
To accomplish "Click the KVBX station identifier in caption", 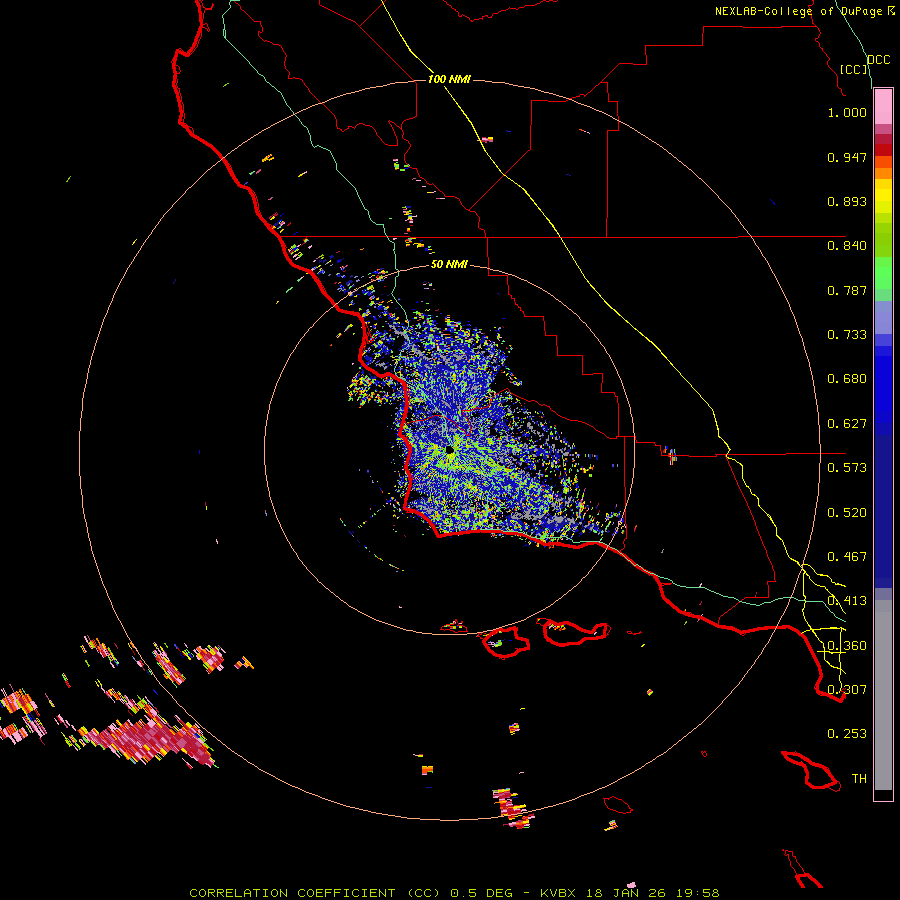I will click(558, 893).
